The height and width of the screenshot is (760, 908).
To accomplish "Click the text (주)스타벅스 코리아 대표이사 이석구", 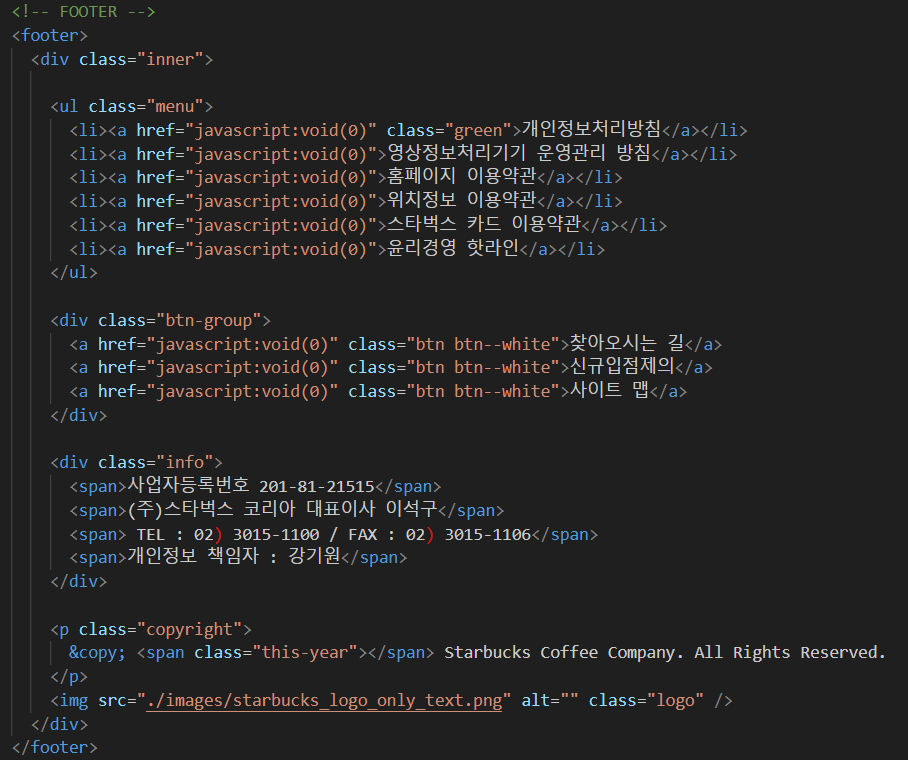I will pyautogui.click(x=282, y=509).
